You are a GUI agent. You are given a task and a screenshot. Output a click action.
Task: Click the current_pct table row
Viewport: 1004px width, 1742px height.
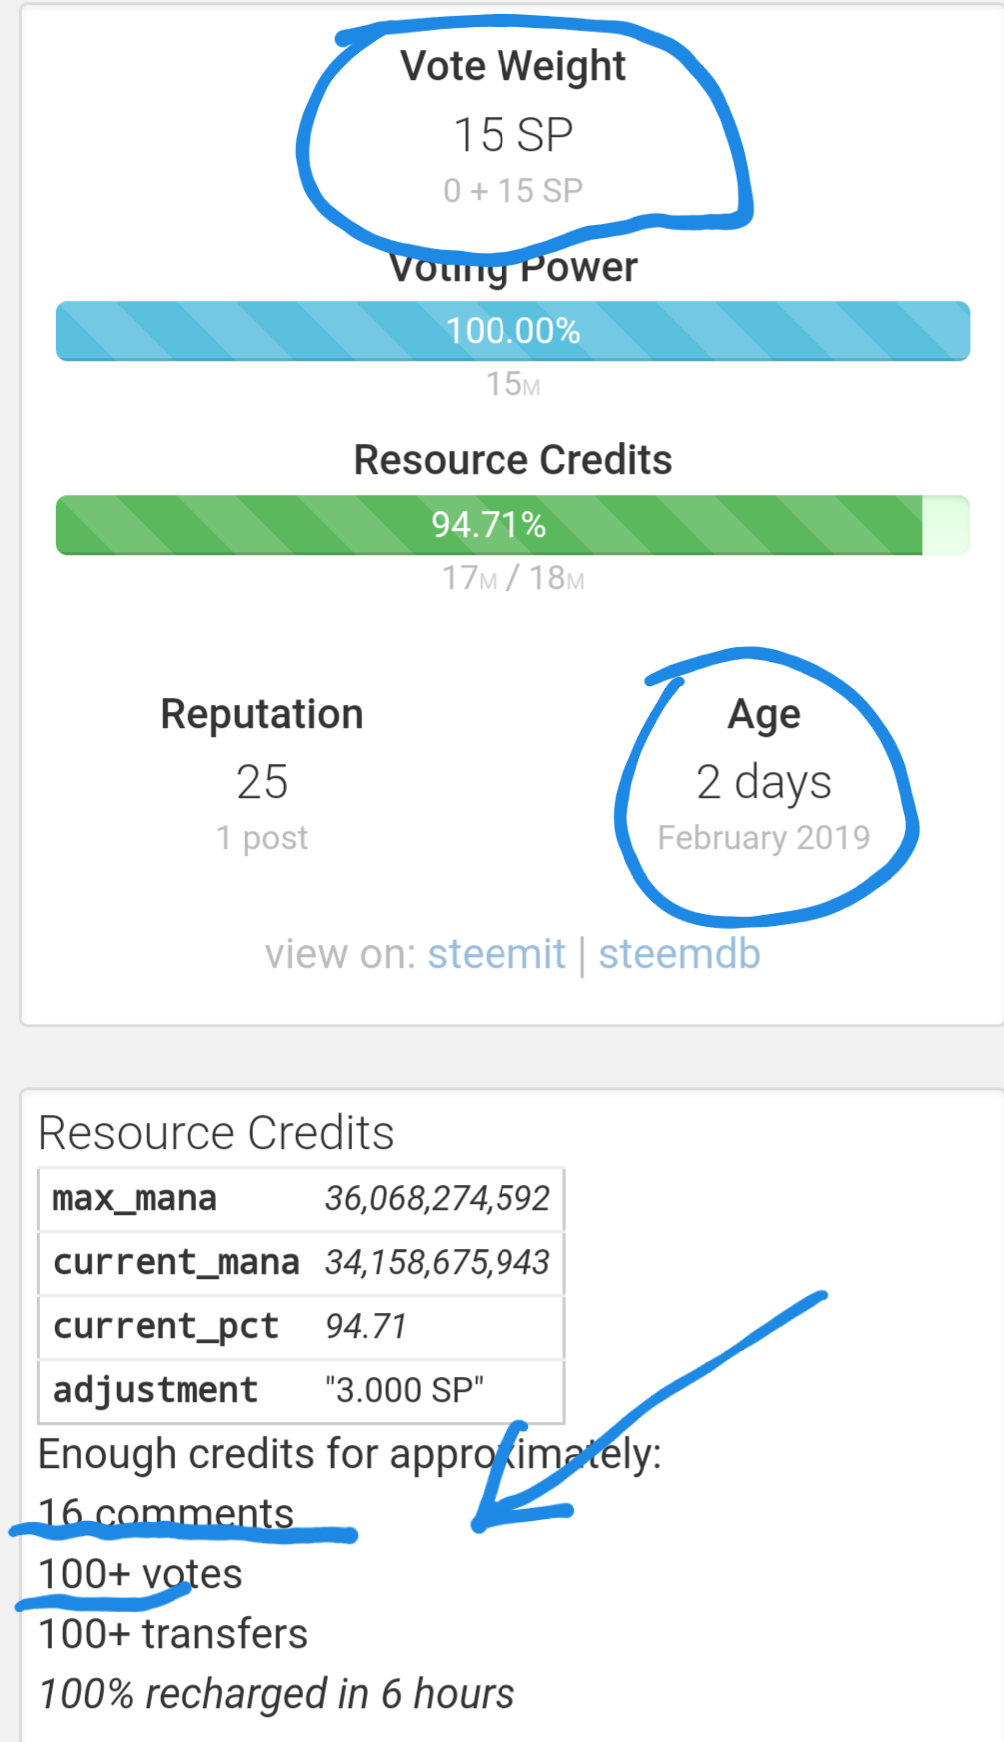click(x=300, y=1327)
